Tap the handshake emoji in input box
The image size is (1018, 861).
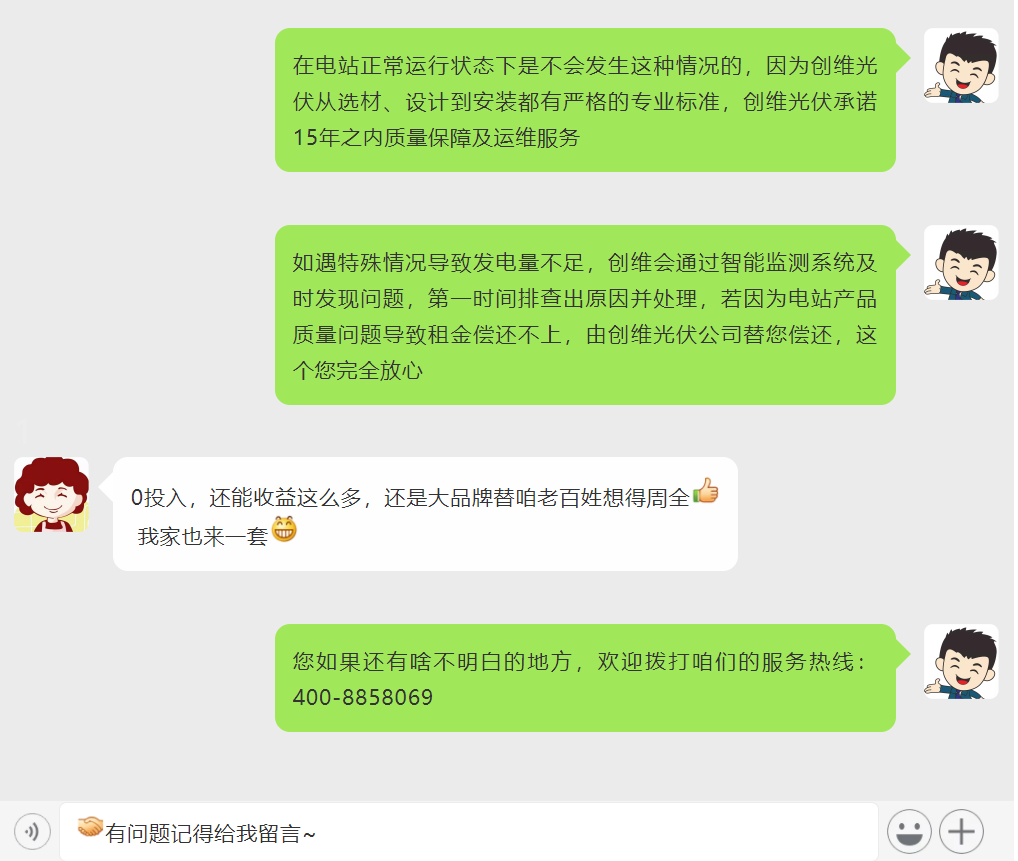coord(90,827)
